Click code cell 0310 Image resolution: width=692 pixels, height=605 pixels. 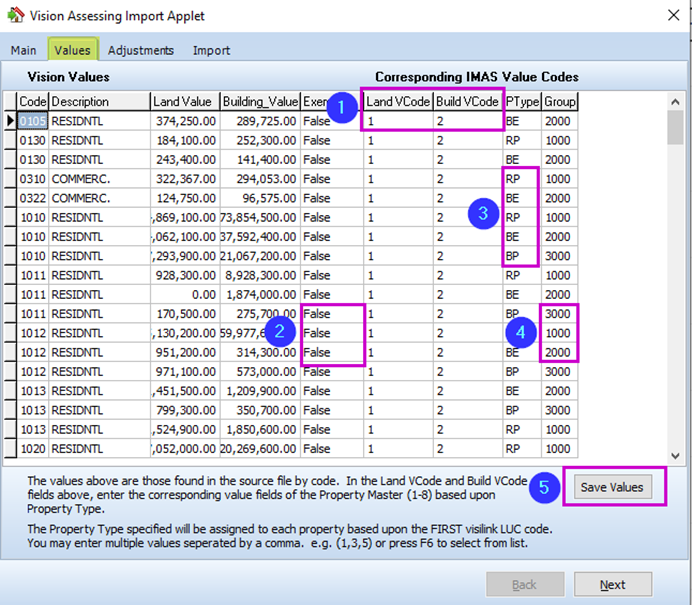point(33,179)
